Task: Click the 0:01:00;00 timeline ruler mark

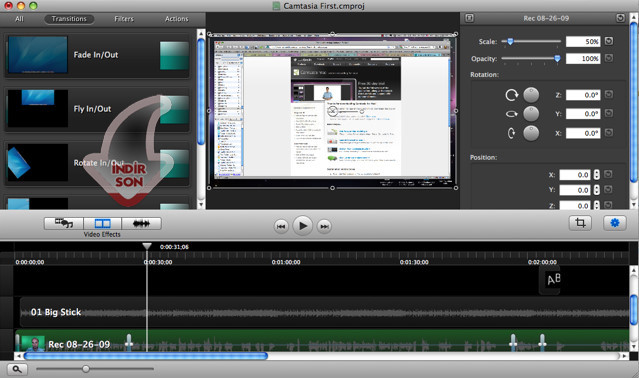Action: (286, 262)
